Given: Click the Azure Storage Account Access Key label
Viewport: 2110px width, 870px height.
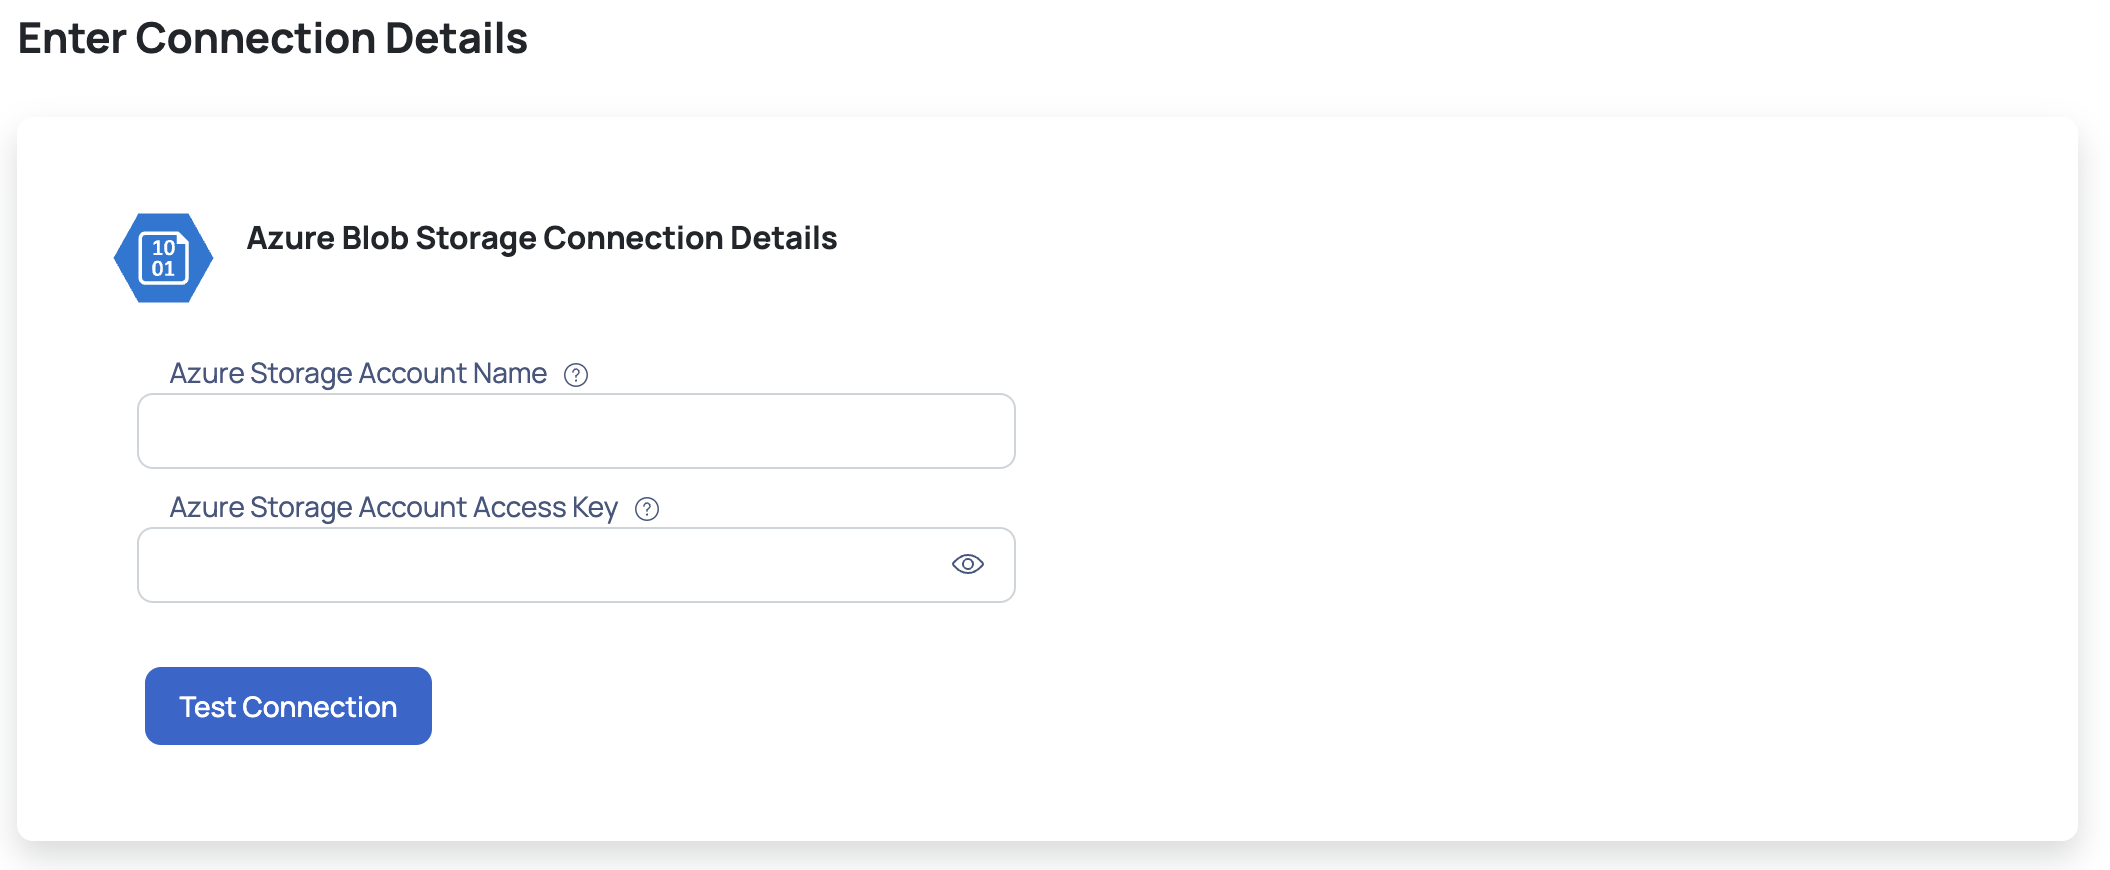Looking at the screenshot, I should pos(394,508).
